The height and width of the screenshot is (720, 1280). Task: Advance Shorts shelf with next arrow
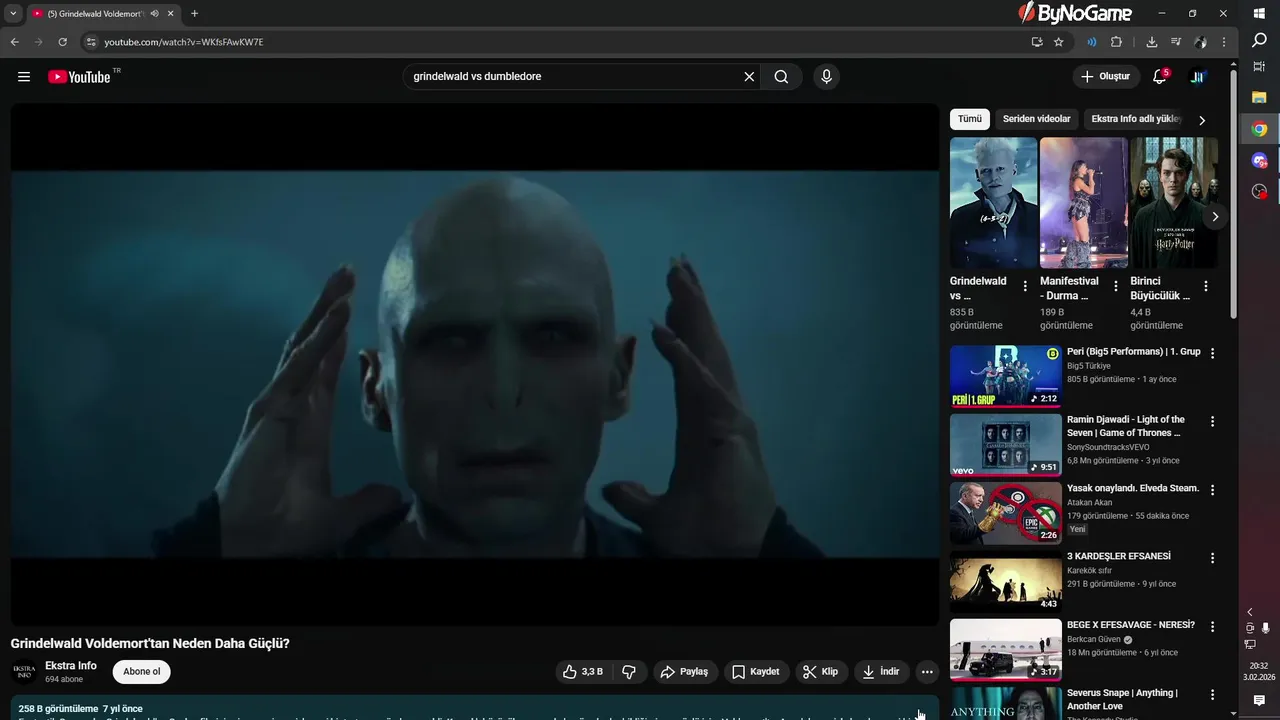pos(1215,217)
